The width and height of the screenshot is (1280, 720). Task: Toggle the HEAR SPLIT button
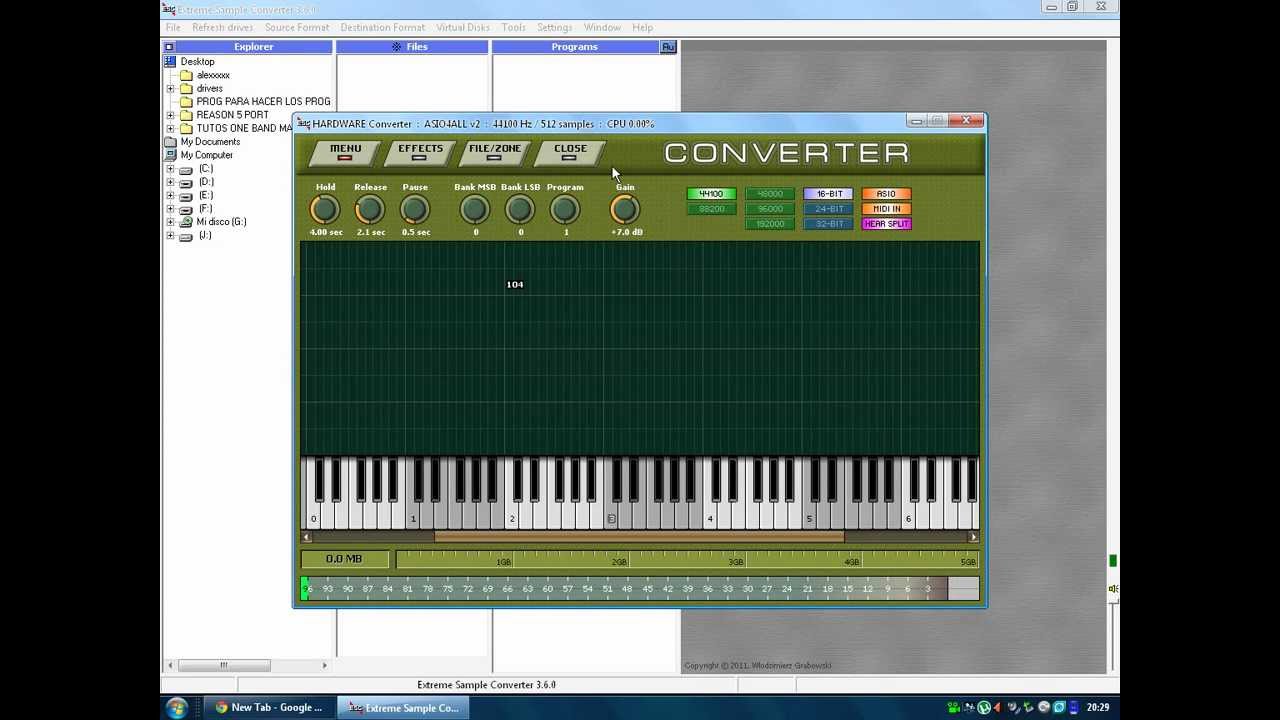(886, 224)
